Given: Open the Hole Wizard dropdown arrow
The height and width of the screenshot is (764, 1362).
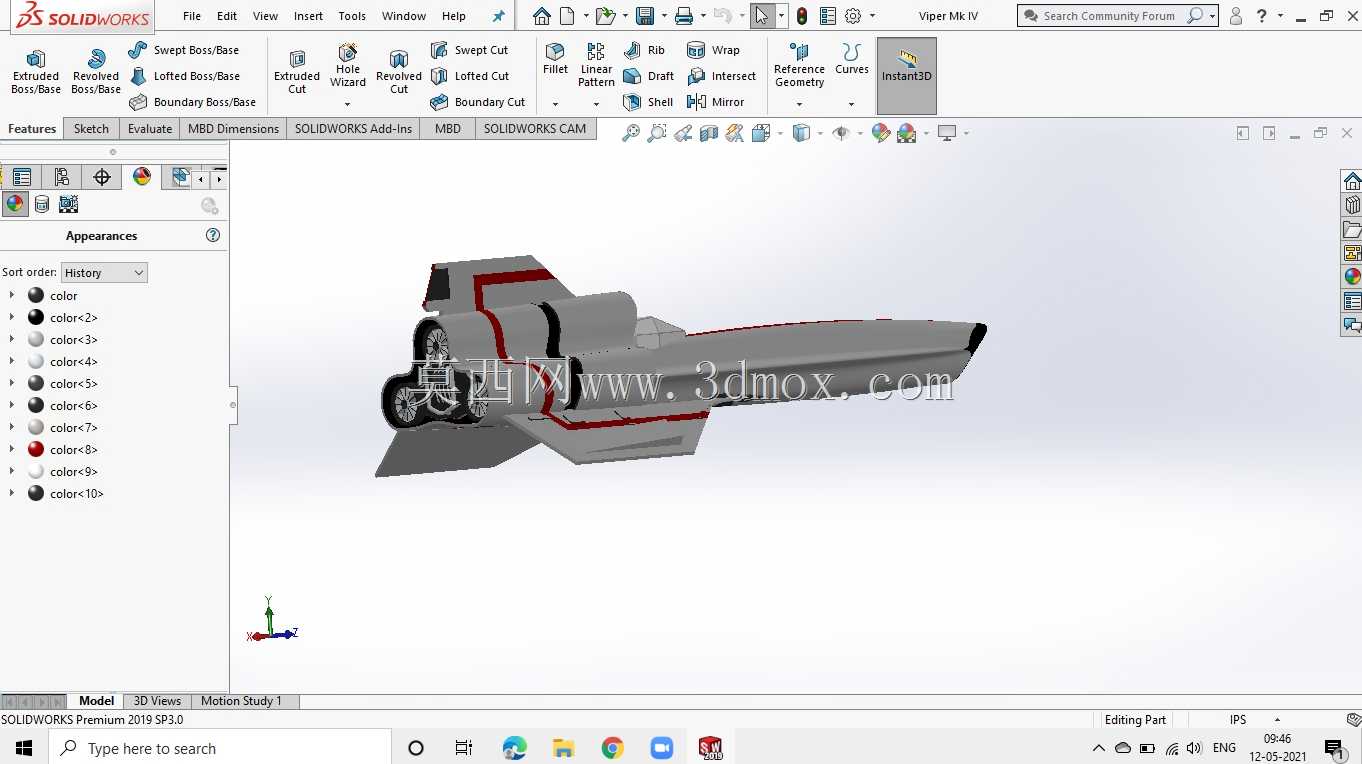Looking at the screenshot, I should 348,104.
